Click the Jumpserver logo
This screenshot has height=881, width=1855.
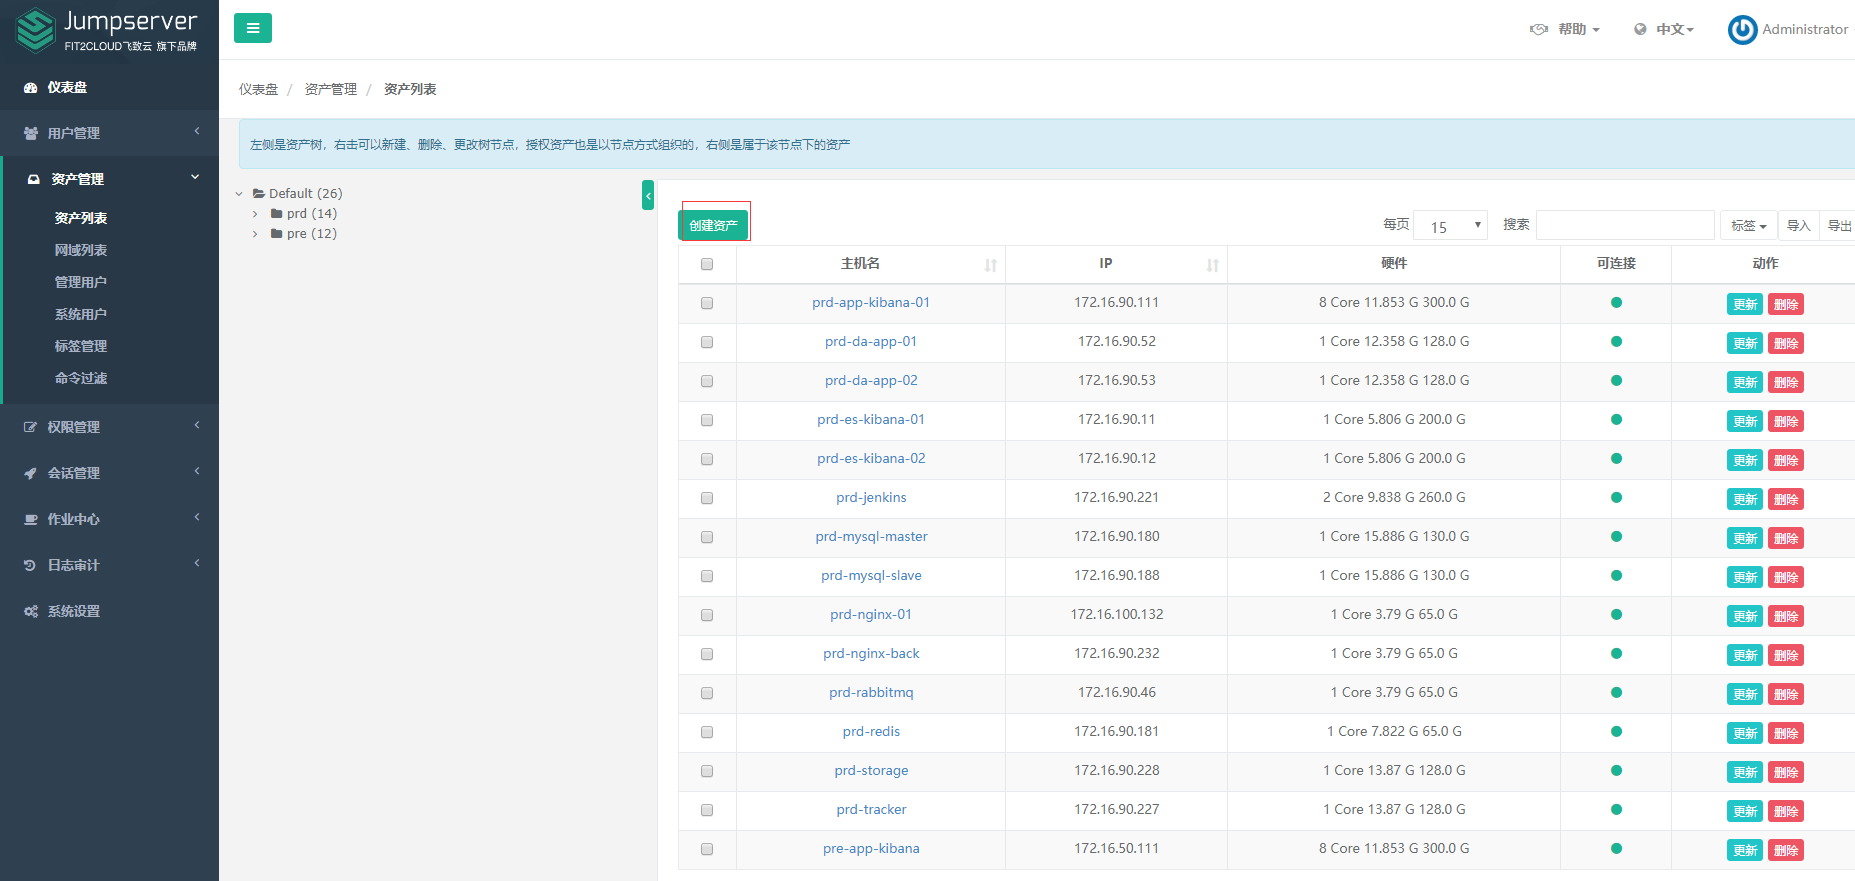(107, 30)
